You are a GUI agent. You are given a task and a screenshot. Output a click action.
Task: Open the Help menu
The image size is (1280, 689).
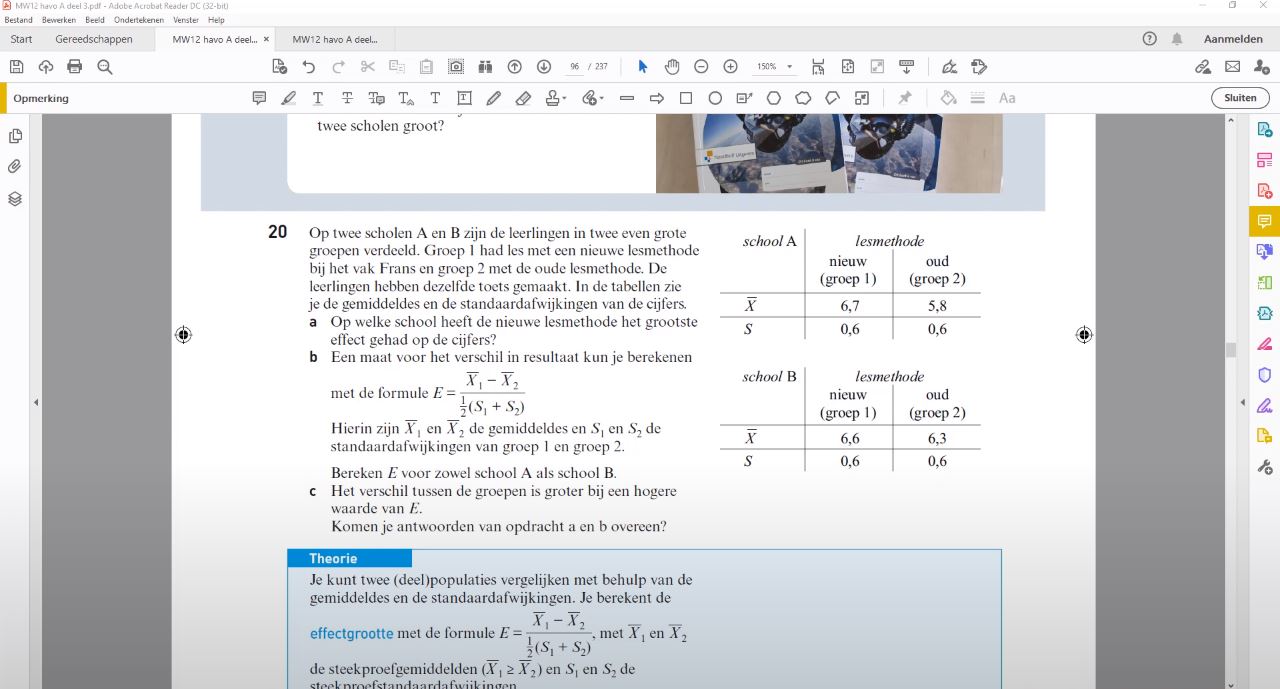[216, 20]
